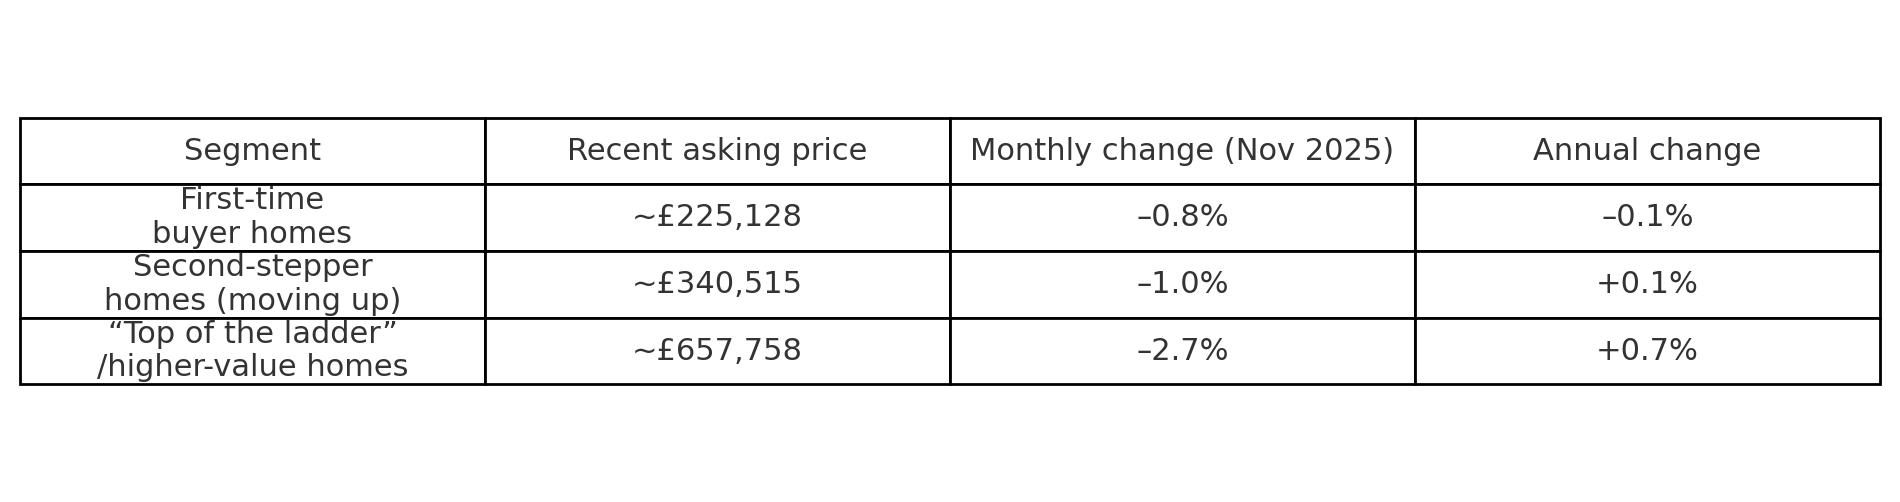The width and height of the screenshot is (1900, 502).
Task: Click the –2.7% monthly change value
Action: pos(1182,351)
